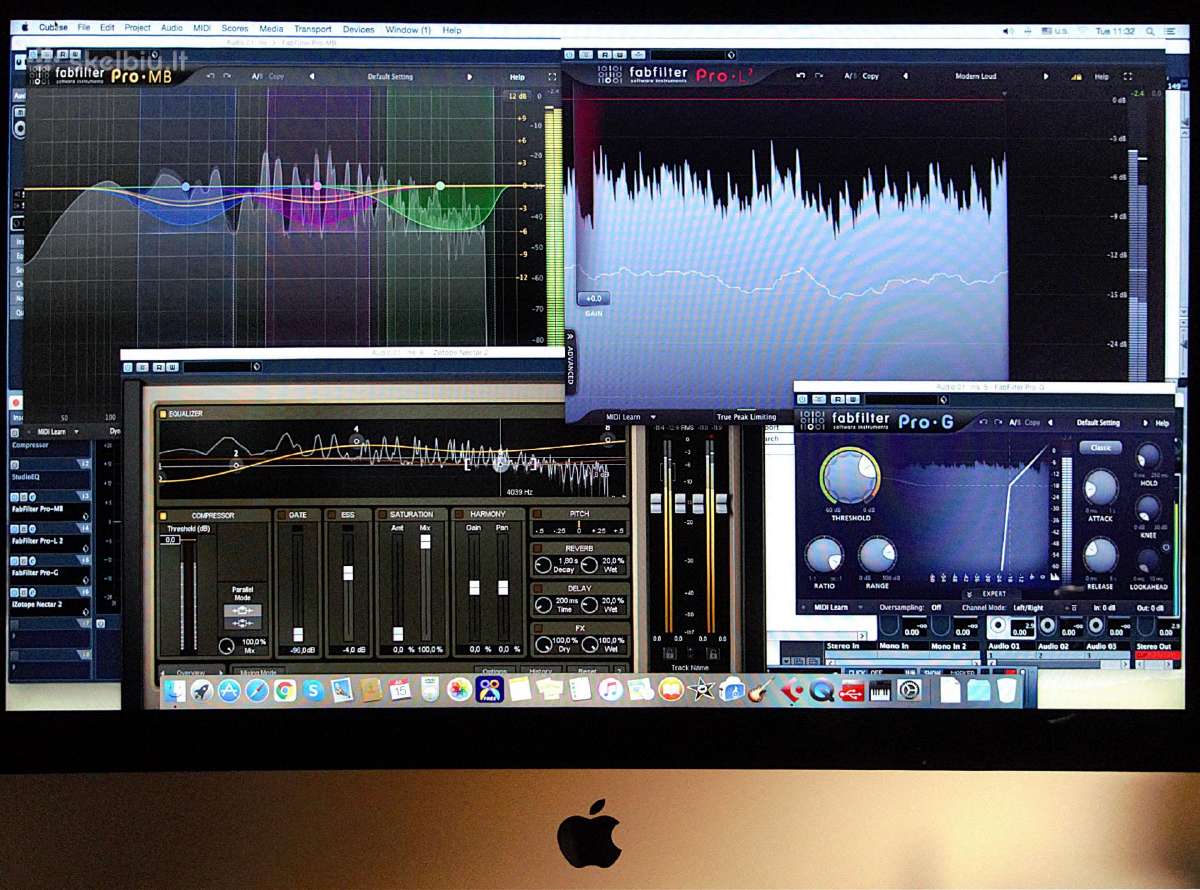Open the MIDI menu in menu bar
The height and width of the screenshot is (890, 1200).
tap(202, 29)
